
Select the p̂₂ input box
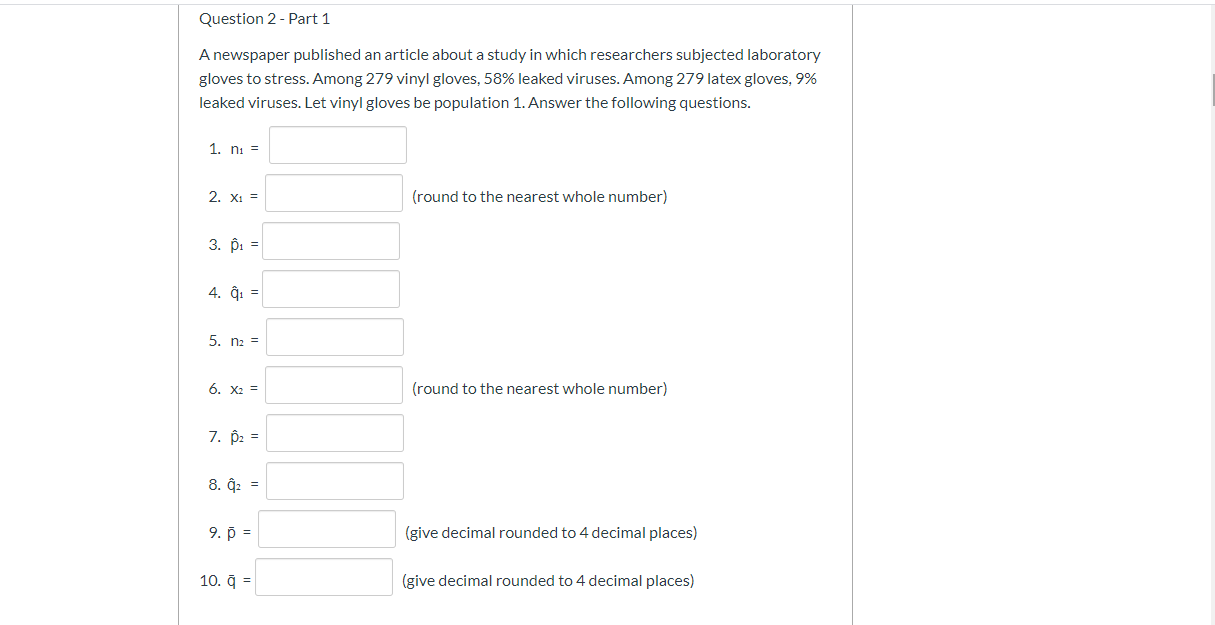coord(334,432)
